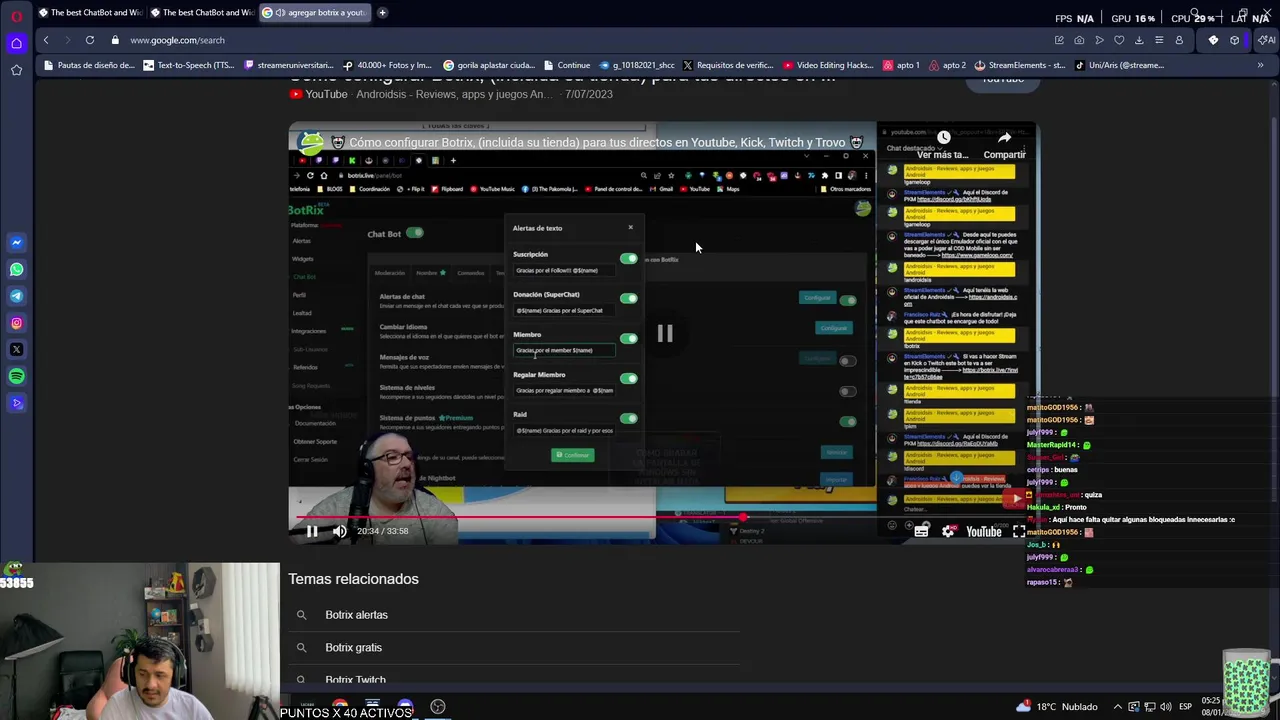Open YouTube logo link in player
Screen dimensions: 1280x720
984,531
